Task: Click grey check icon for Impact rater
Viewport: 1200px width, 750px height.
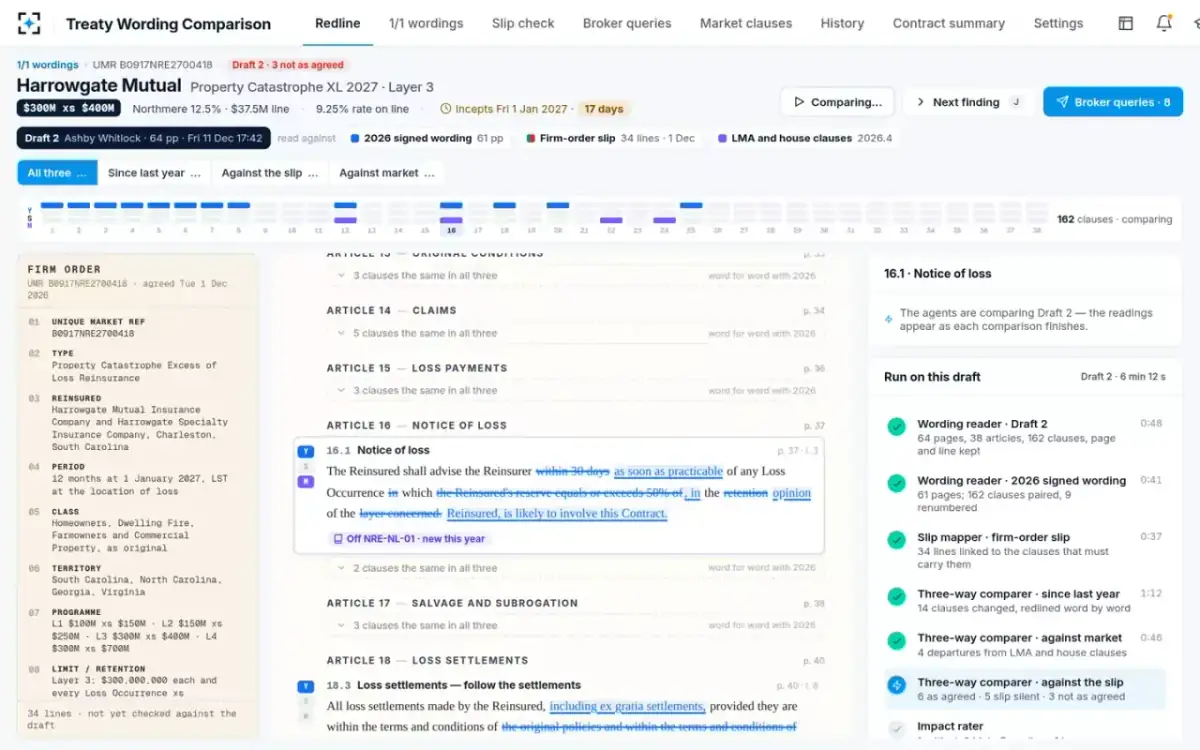Action: pyautogui.click(x=897, y=729)
